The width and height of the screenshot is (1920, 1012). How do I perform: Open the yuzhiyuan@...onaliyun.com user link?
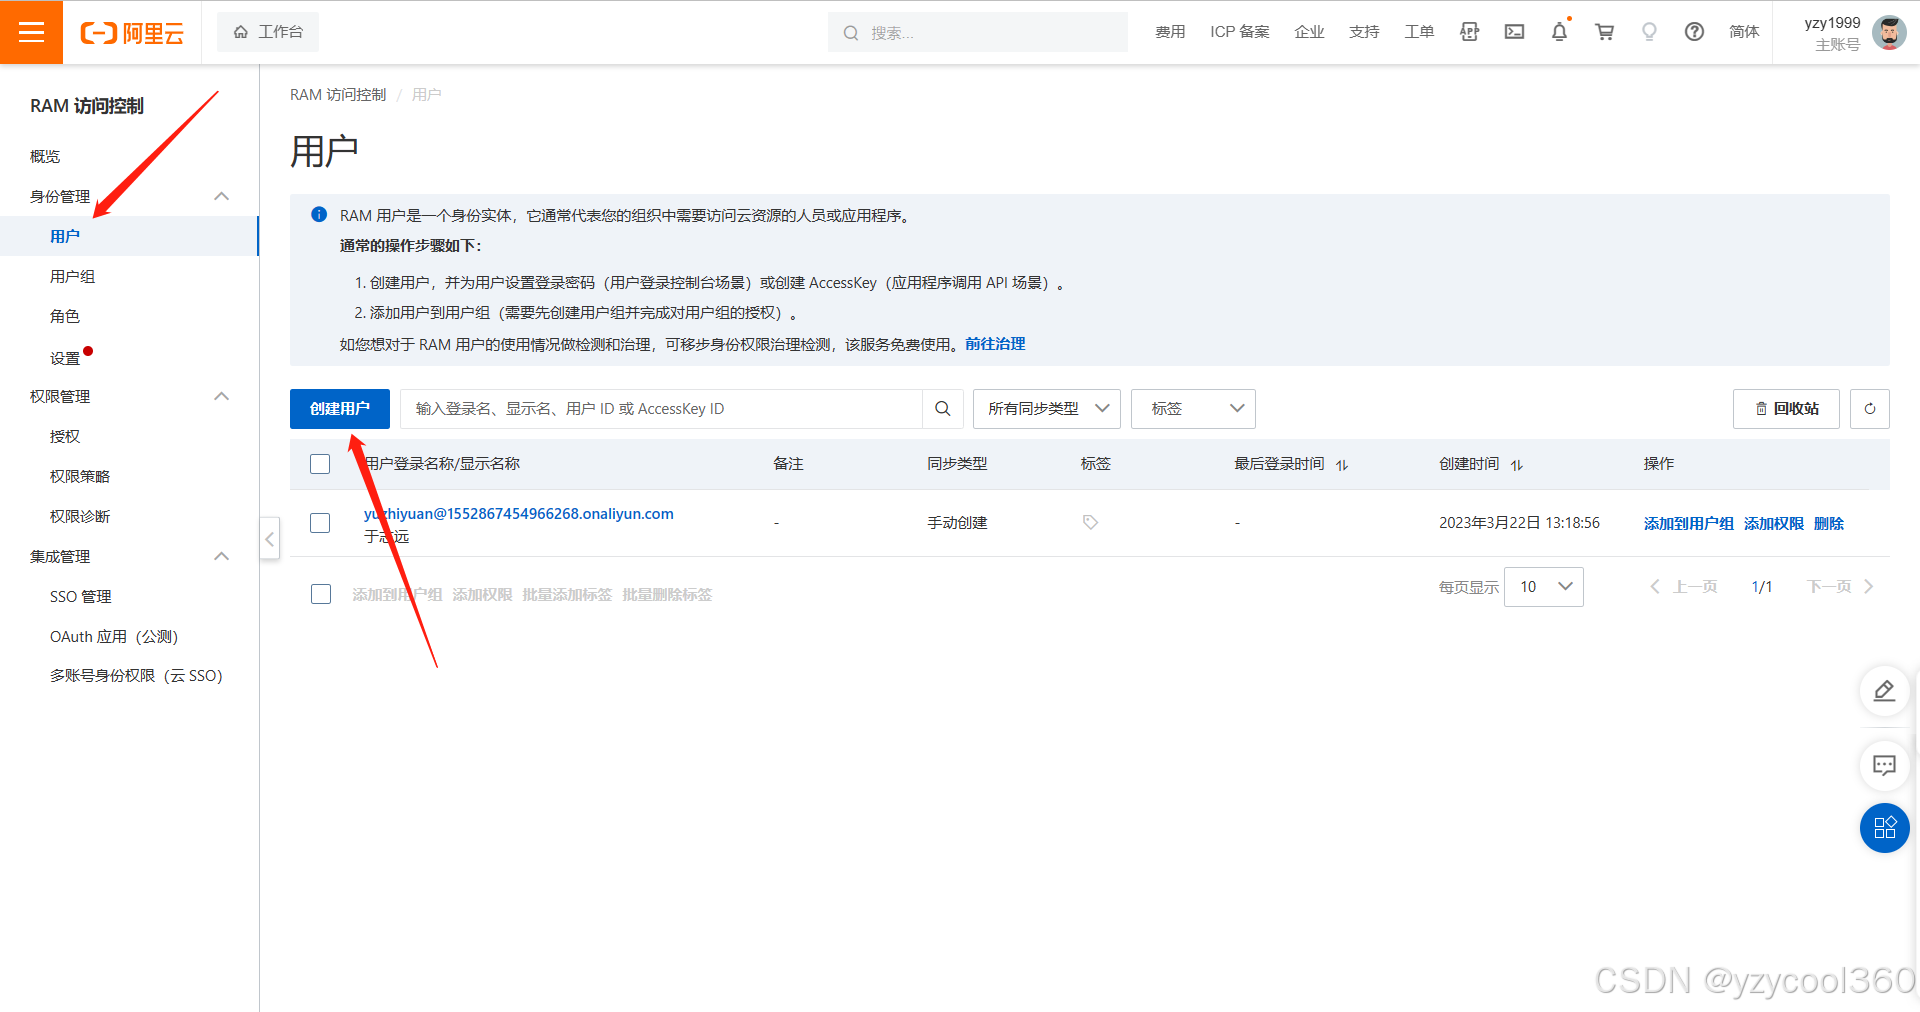point(519,513)
